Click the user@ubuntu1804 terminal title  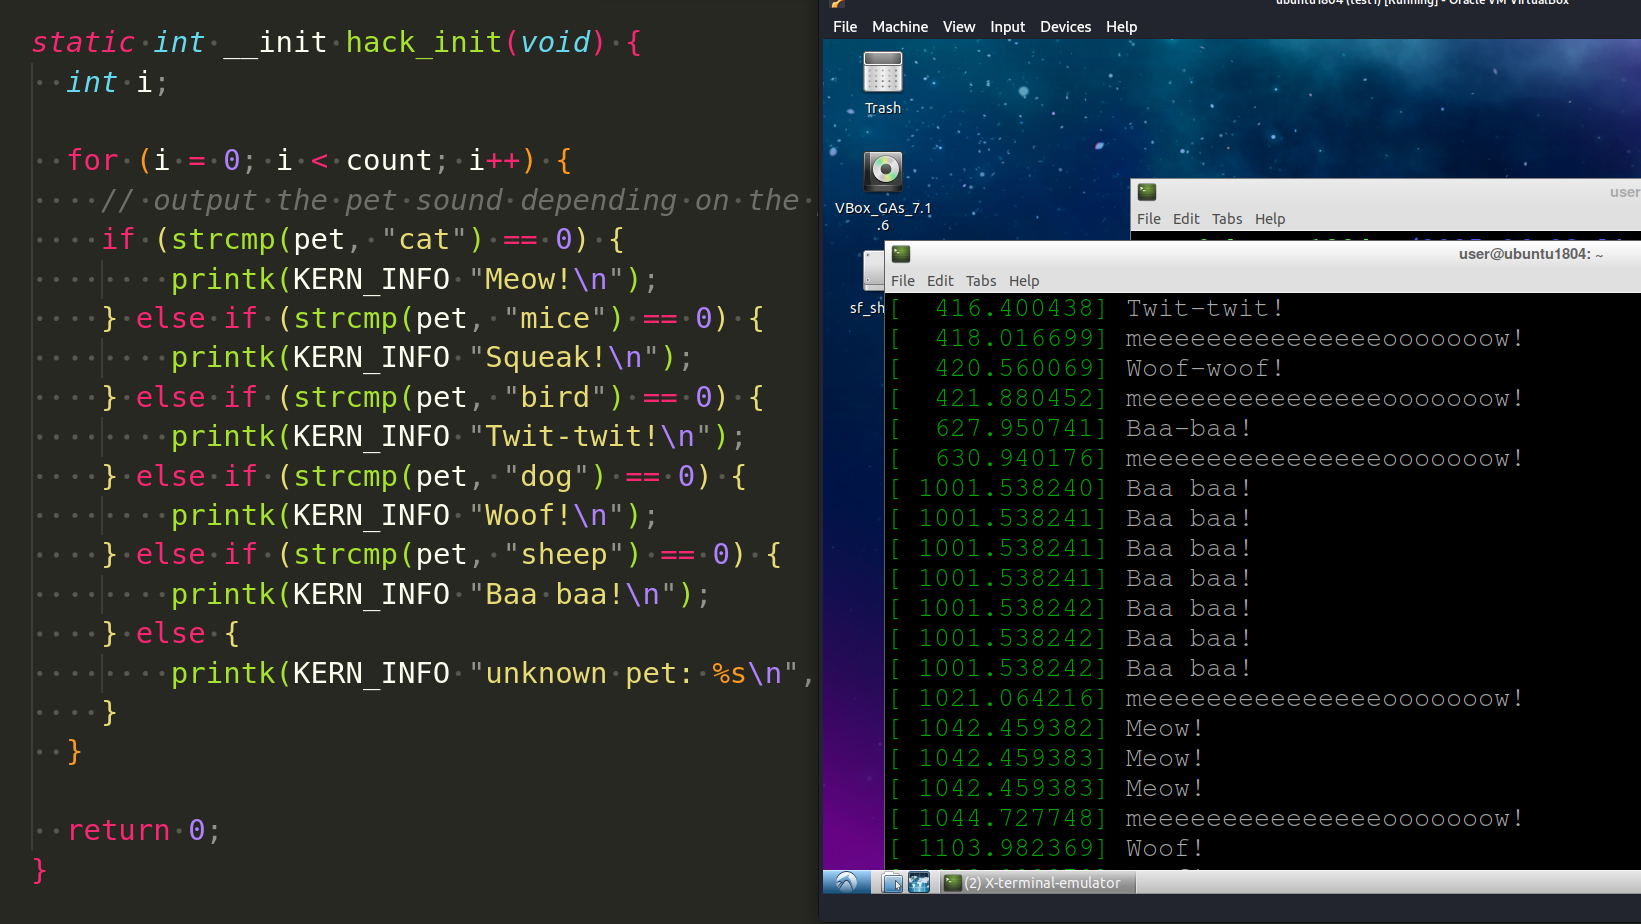pyautogui.click(x=1531, y=254)
